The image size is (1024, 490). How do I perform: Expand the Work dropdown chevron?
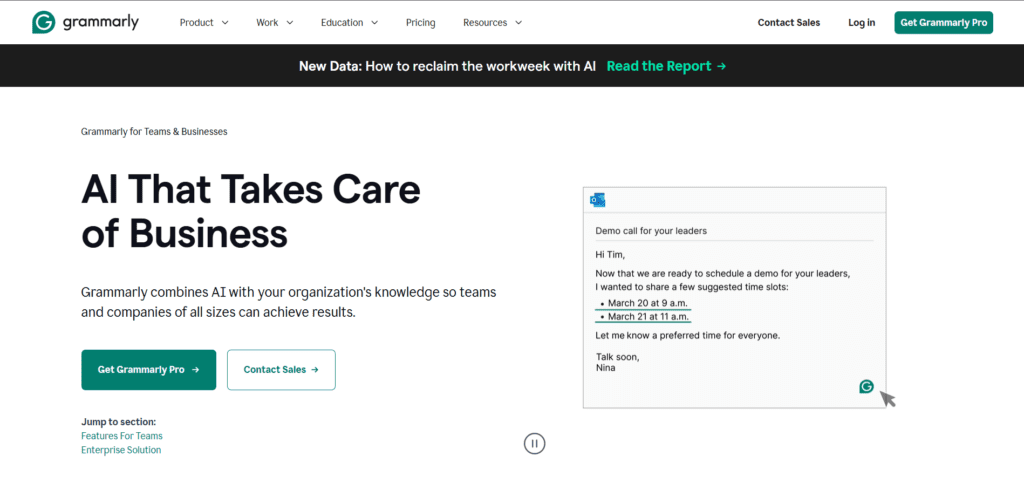[290, 23]
